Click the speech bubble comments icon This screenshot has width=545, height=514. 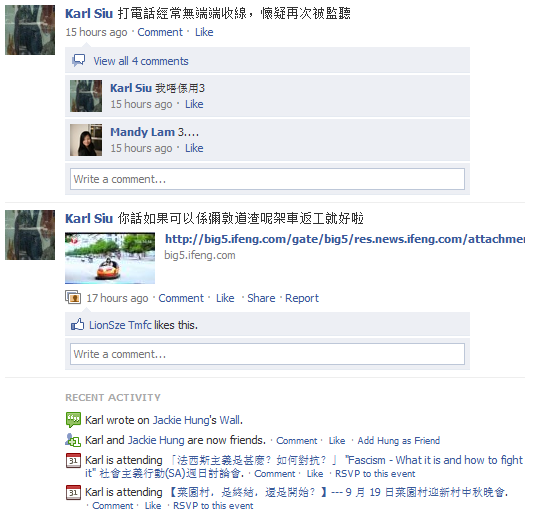(79, 60)
